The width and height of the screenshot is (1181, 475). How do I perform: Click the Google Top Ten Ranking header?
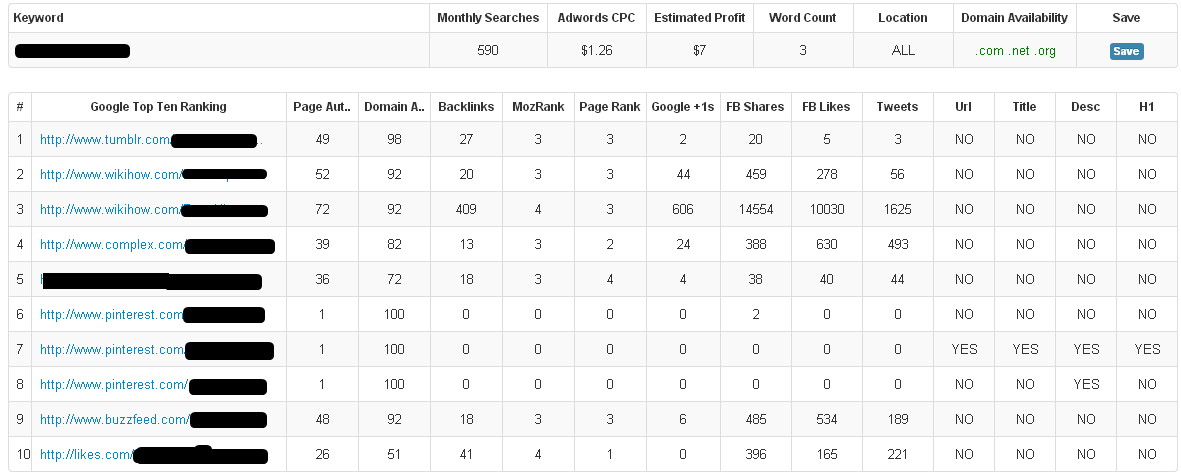[158, 107]
